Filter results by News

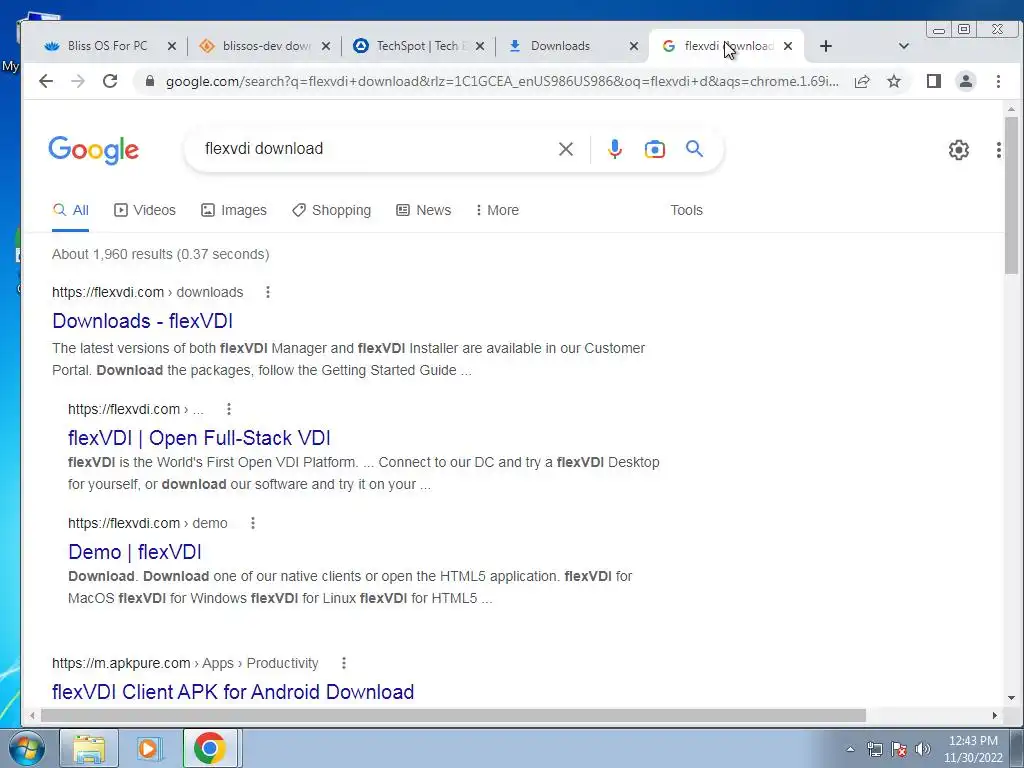coord(423,210)
